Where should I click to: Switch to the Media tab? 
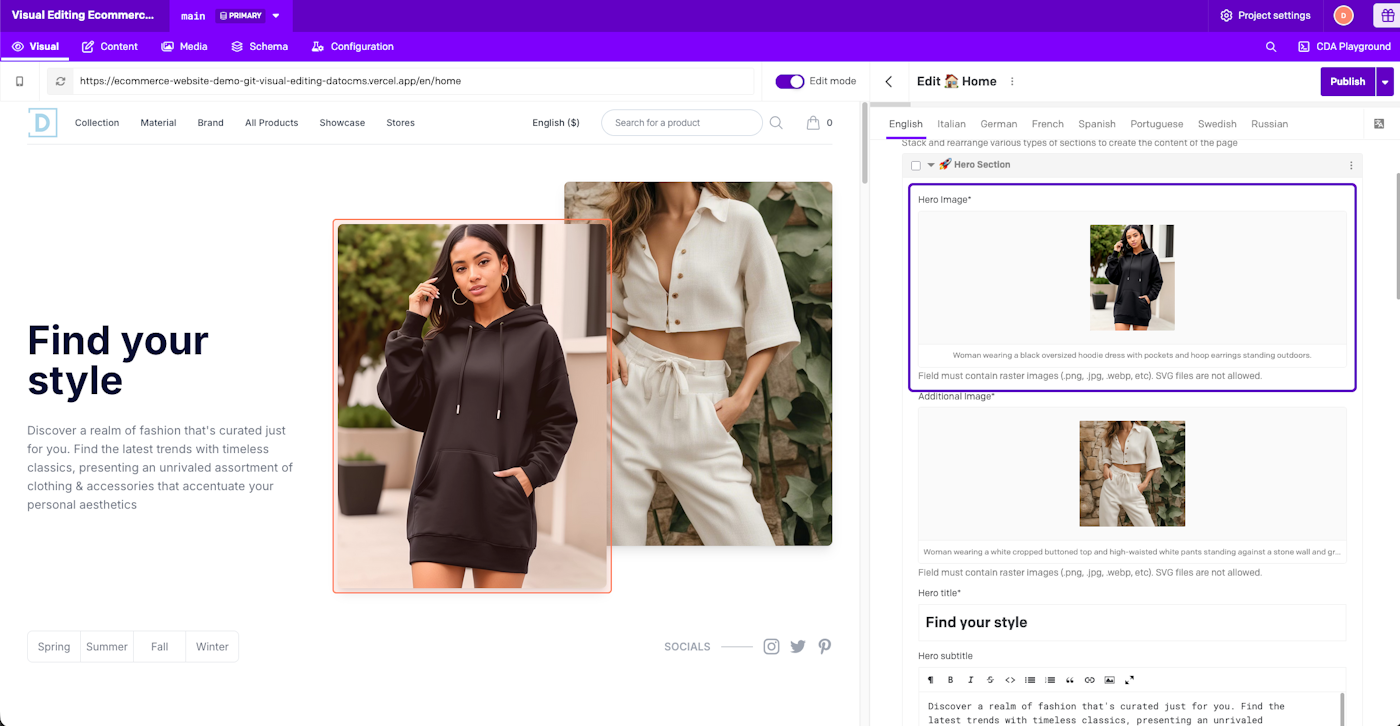coord(185,47)
